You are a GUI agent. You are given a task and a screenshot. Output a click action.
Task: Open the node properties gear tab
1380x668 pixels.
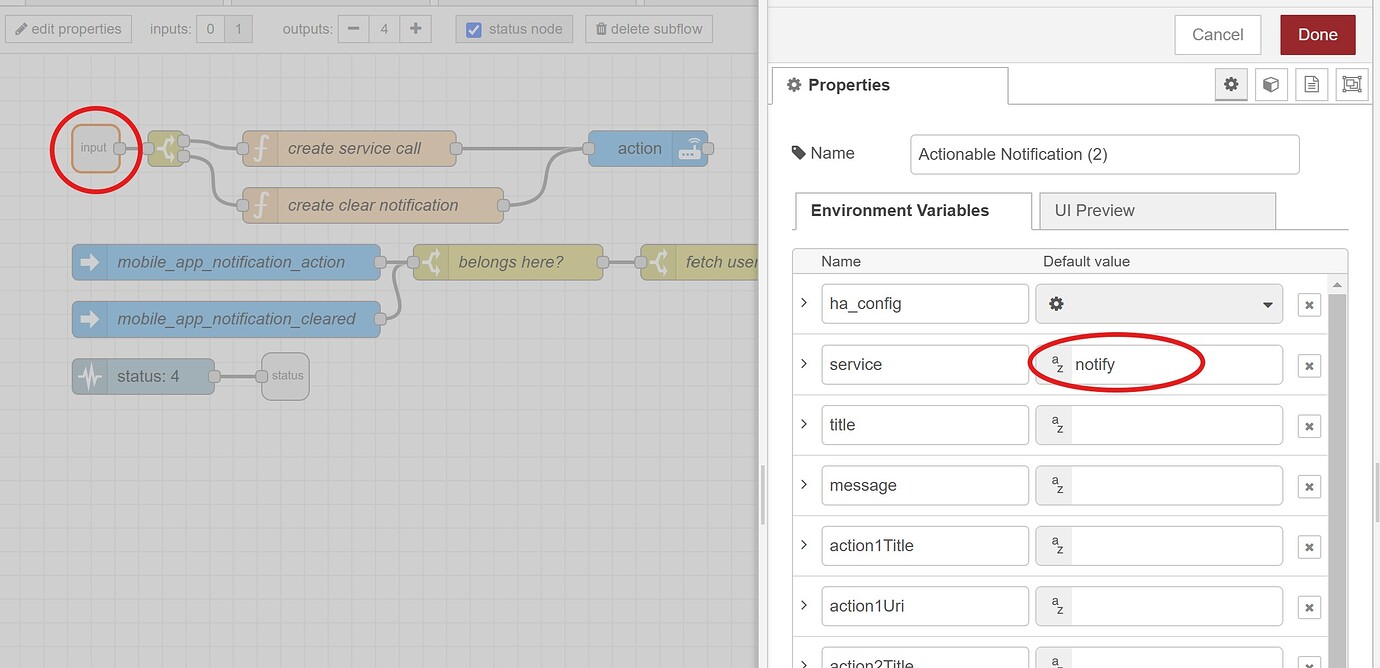click(1231, 85)
